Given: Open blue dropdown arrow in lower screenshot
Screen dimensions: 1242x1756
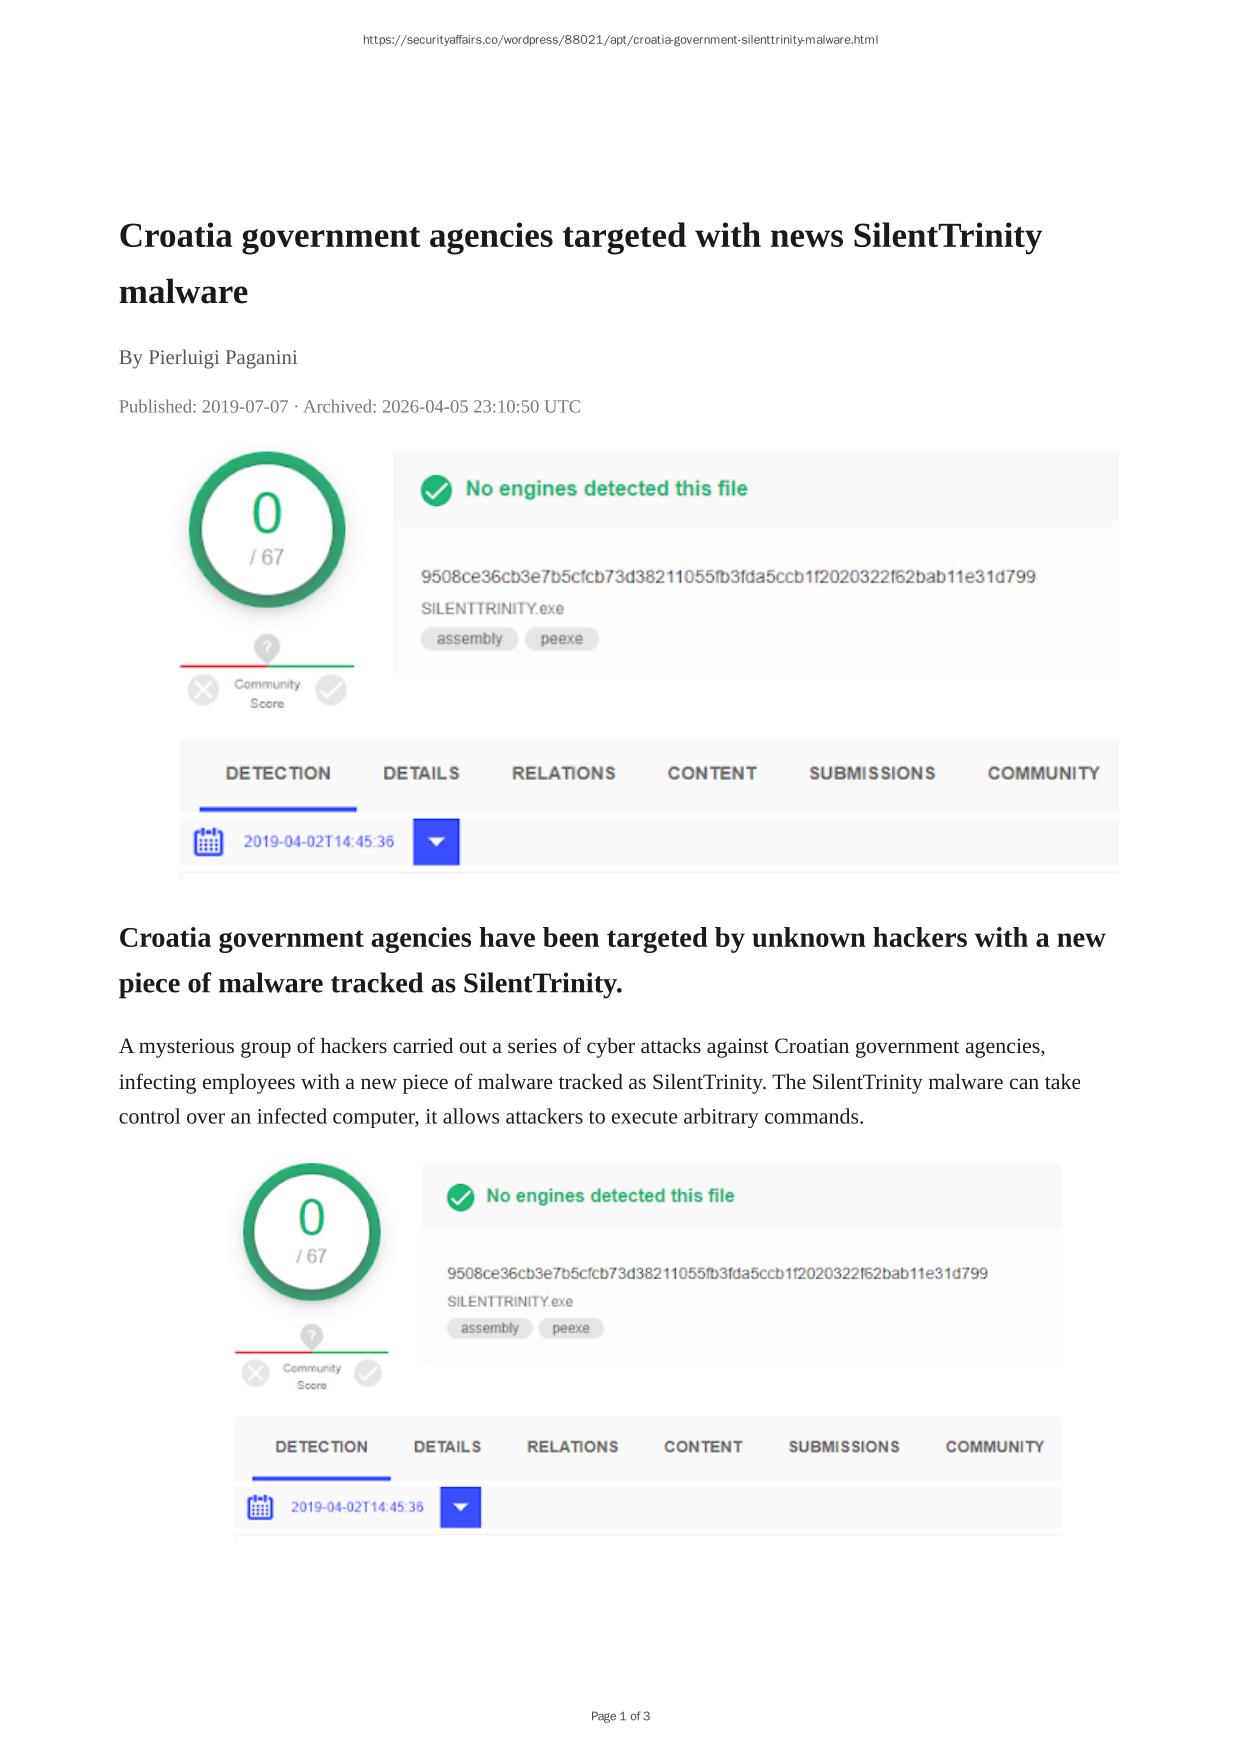Looking at the screenshot, I should point(460,1507).
